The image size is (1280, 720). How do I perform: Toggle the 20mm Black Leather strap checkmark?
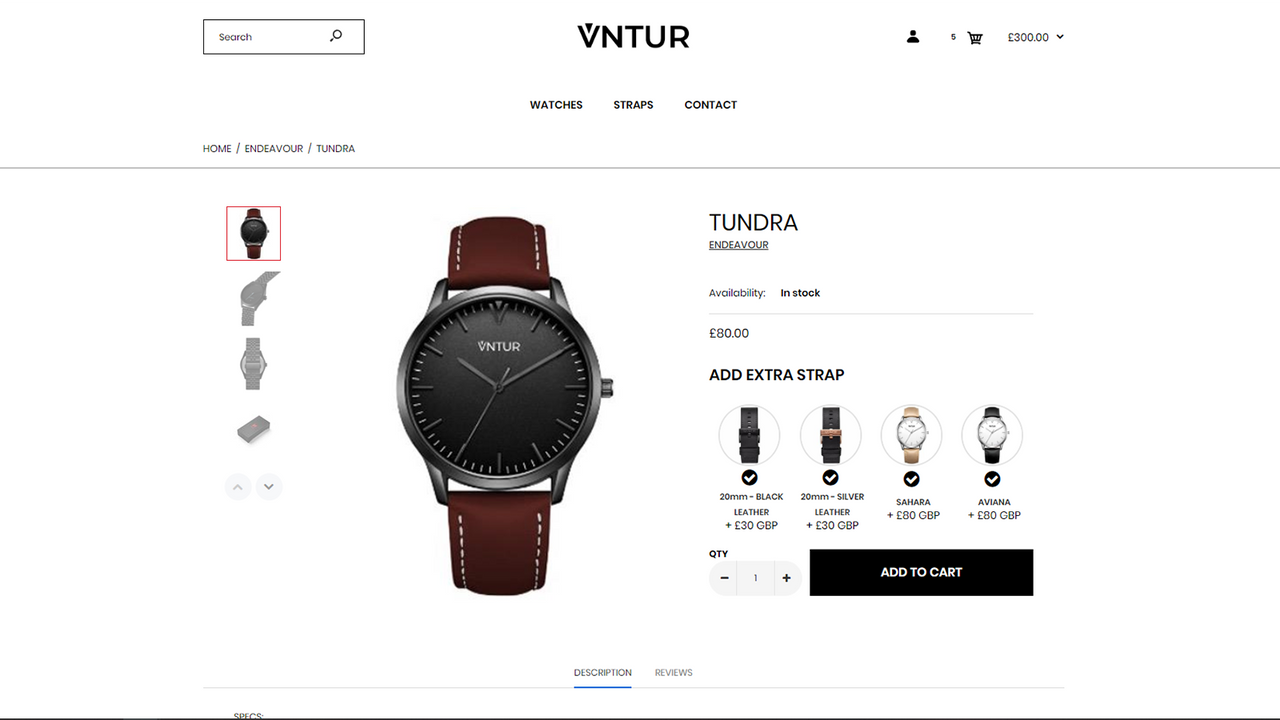(x=749, y=478)
